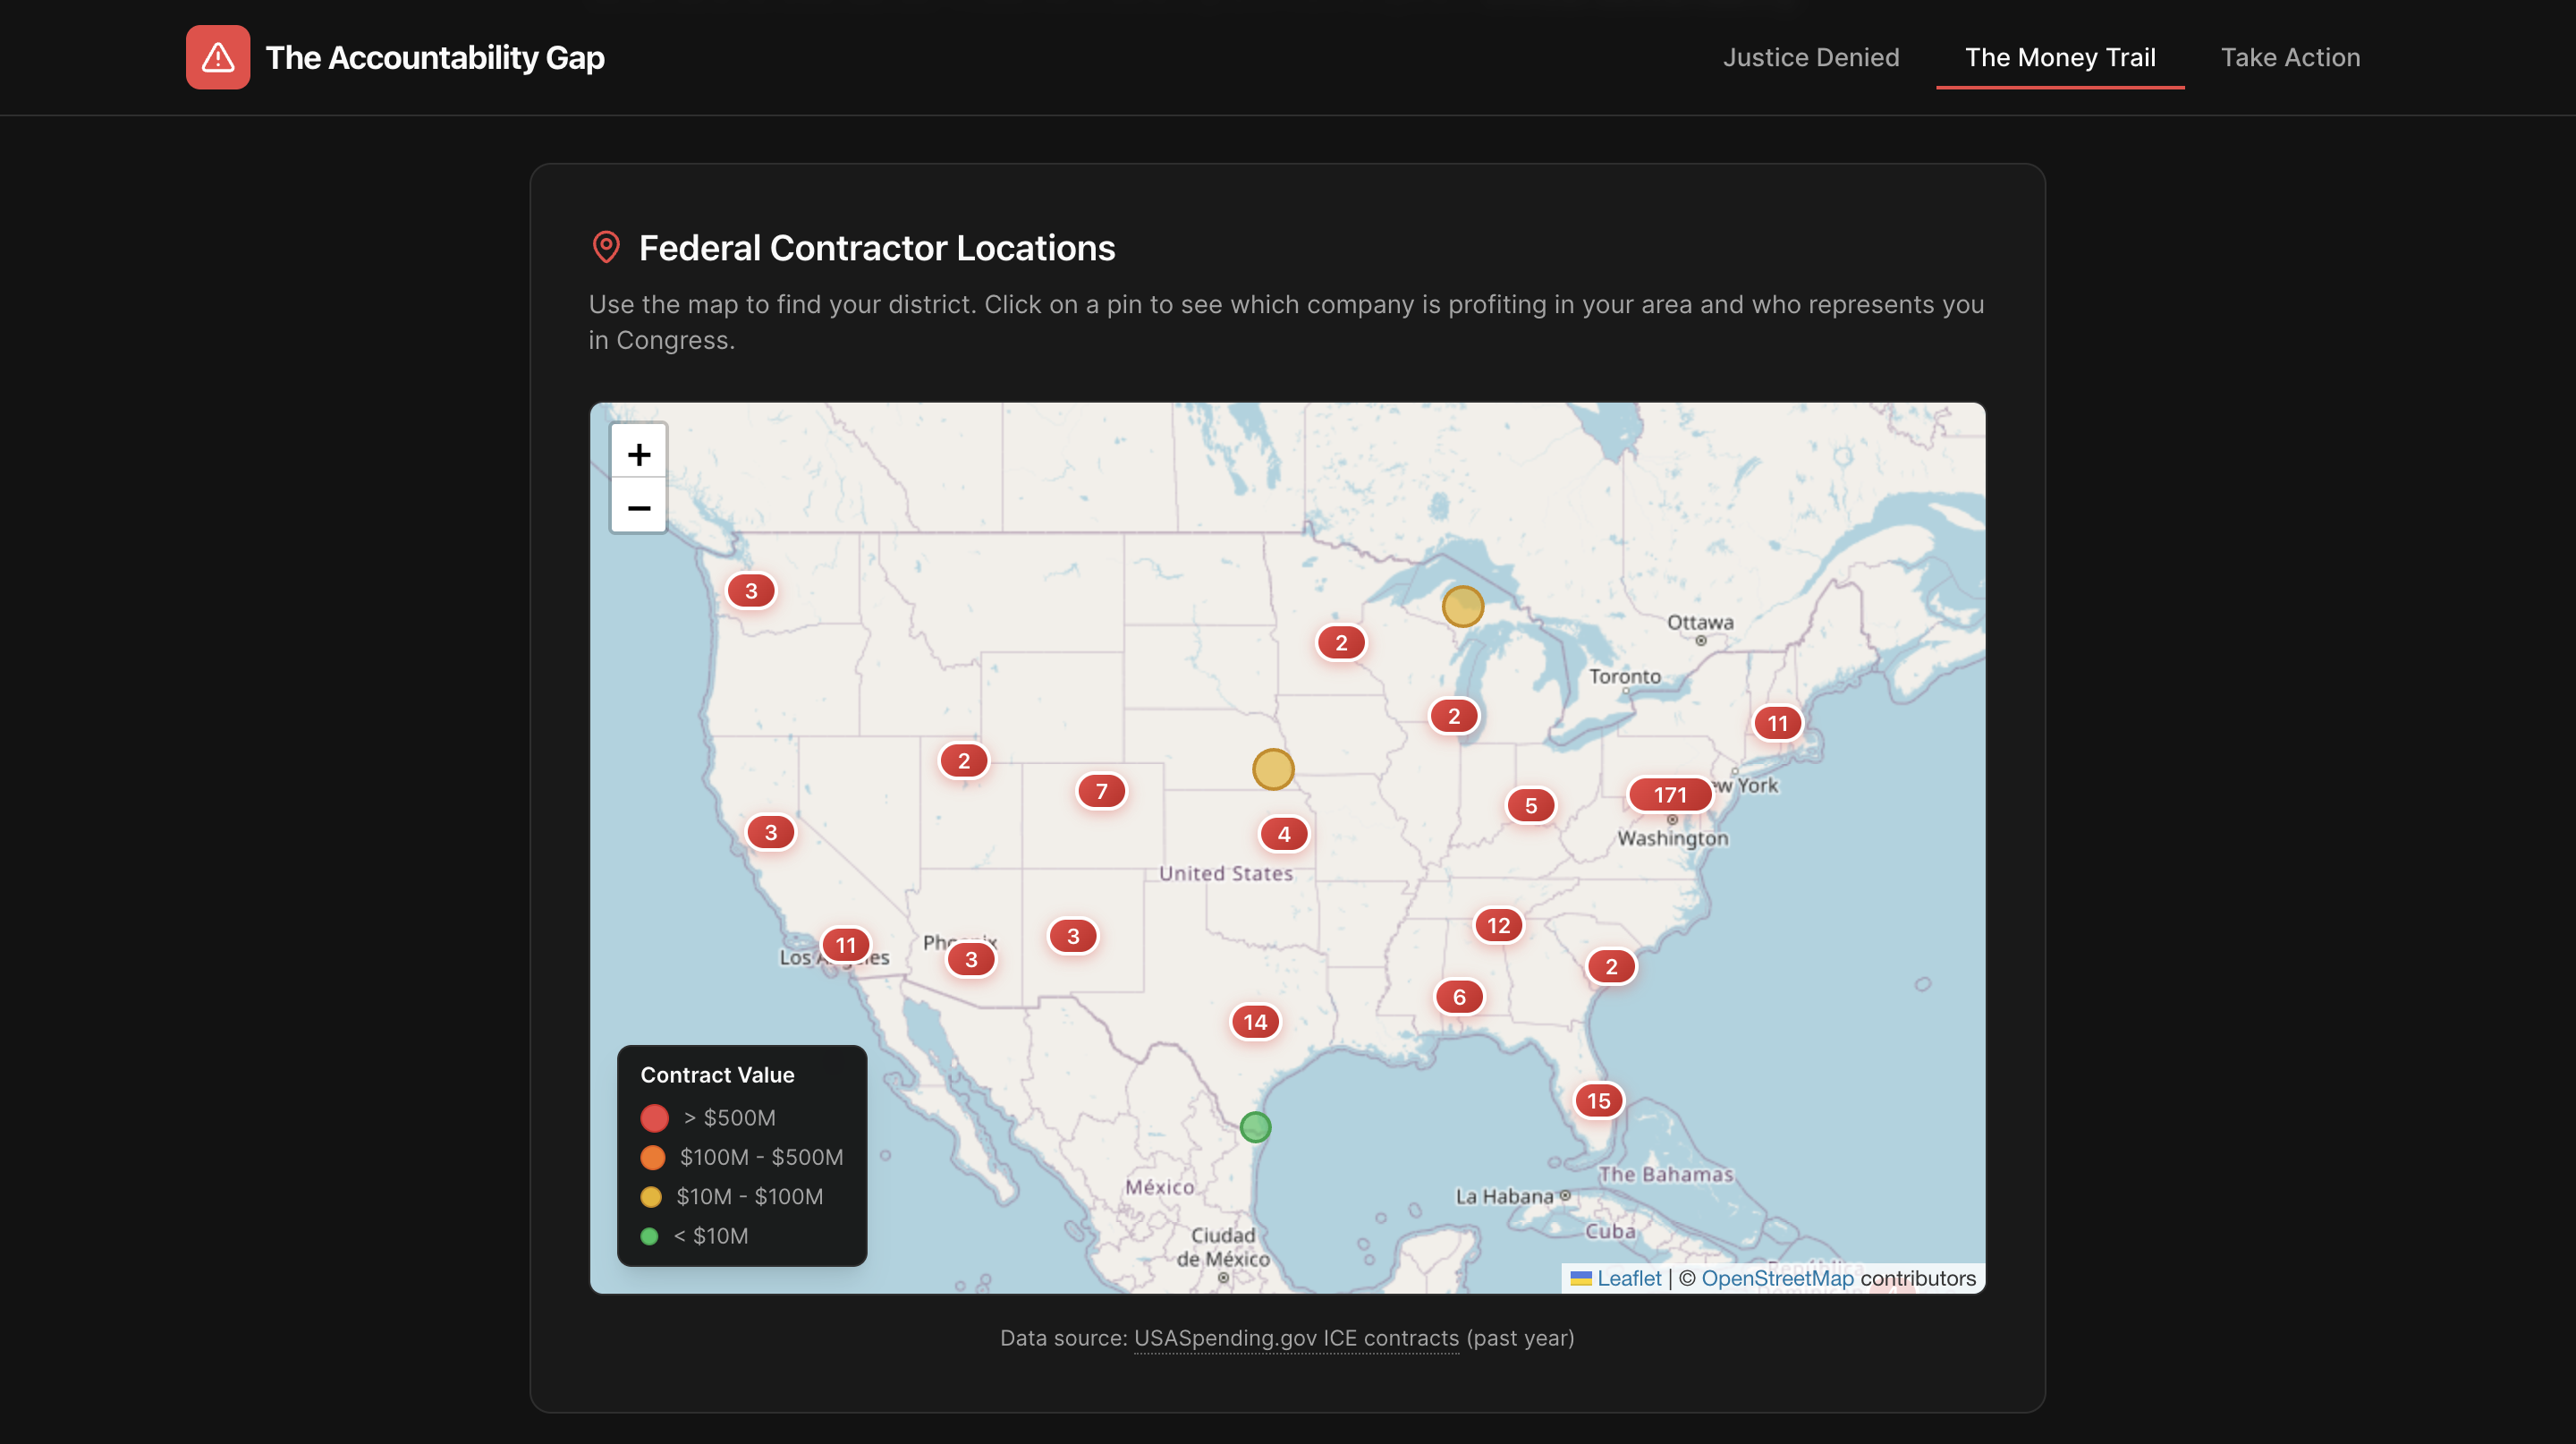Viewport: 2576px width, 1444px height.
Task: Select the 11 contractor pin near Los Angeles
Action: tap(845, 944)
